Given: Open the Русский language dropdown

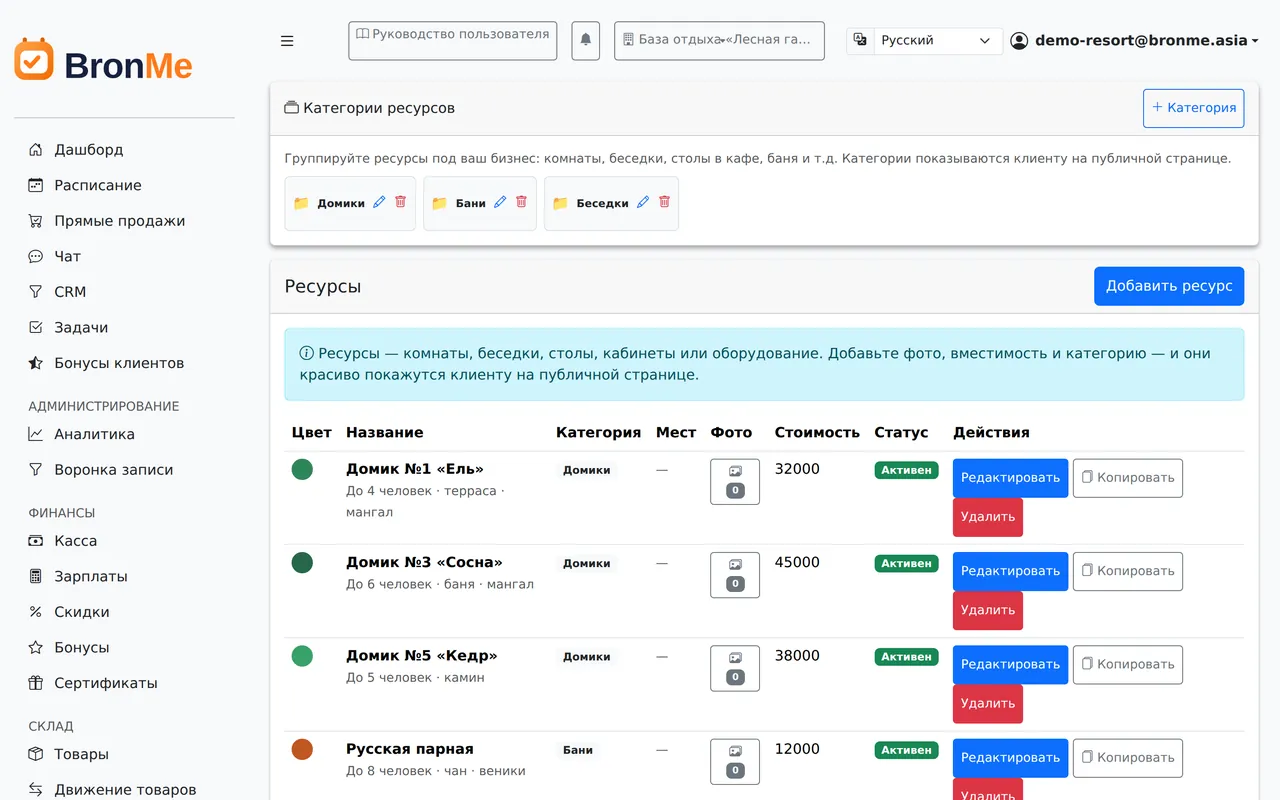Looking at the screenshot, I should (937, 41).
